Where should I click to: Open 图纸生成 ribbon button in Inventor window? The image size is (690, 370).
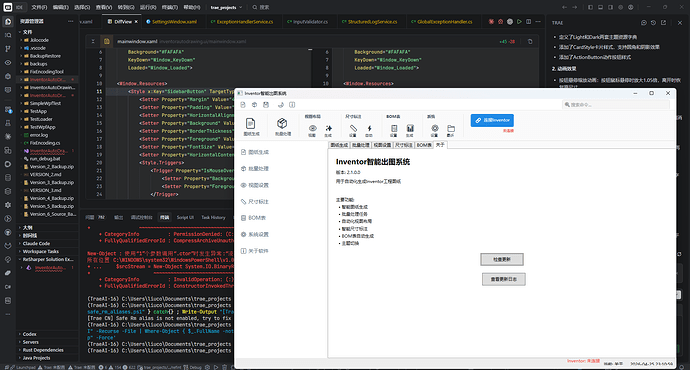[251, 126]
